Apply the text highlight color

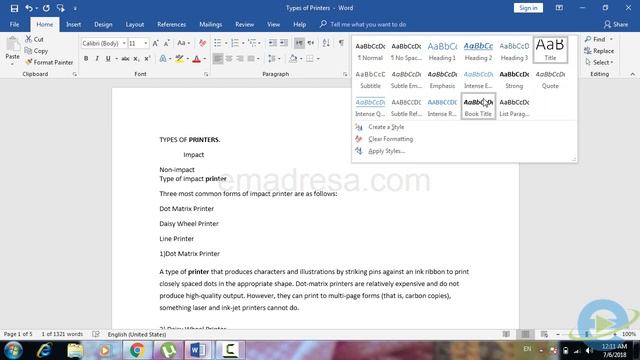pos(180,59)
